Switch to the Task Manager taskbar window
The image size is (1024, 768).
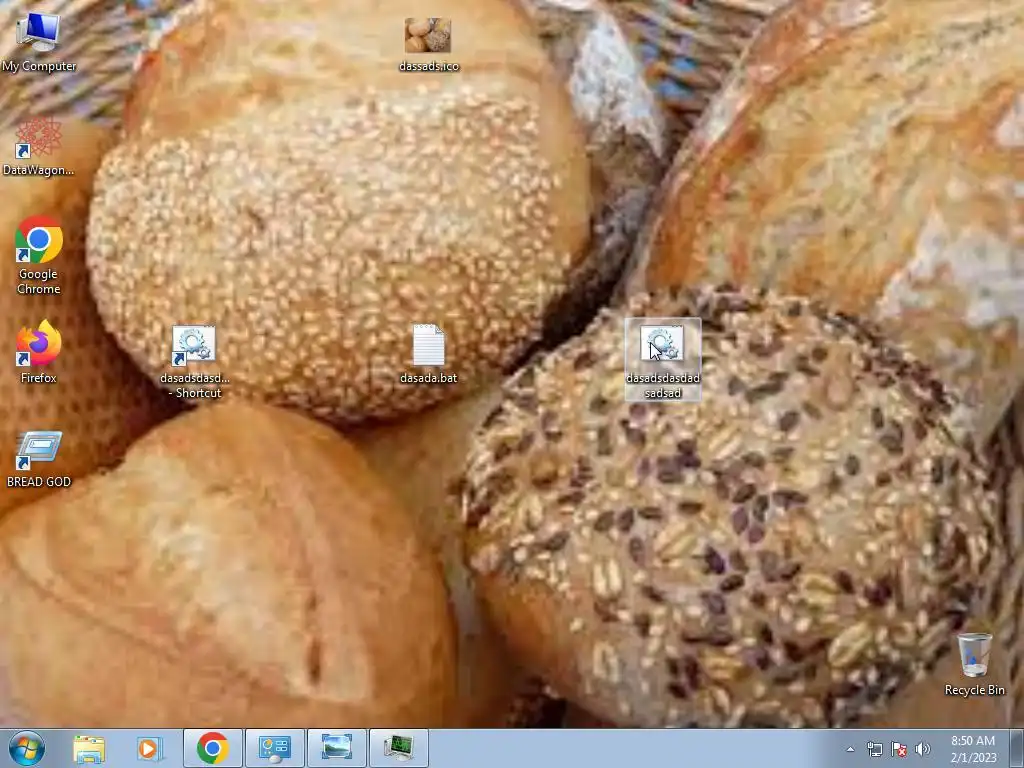398,748
